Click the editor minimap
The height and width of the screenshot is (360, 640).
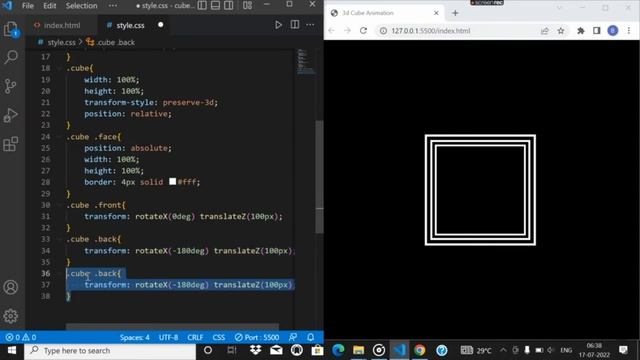point(305,62)
